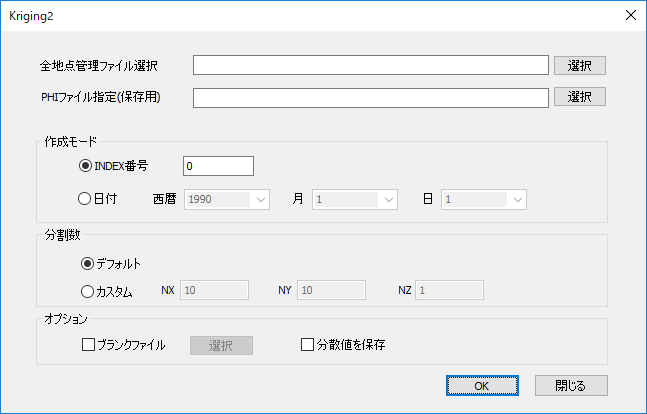Select the 日付 radio button
This screenshot has height=414, width=647.
pyautogui.click(x=86, y=199)
